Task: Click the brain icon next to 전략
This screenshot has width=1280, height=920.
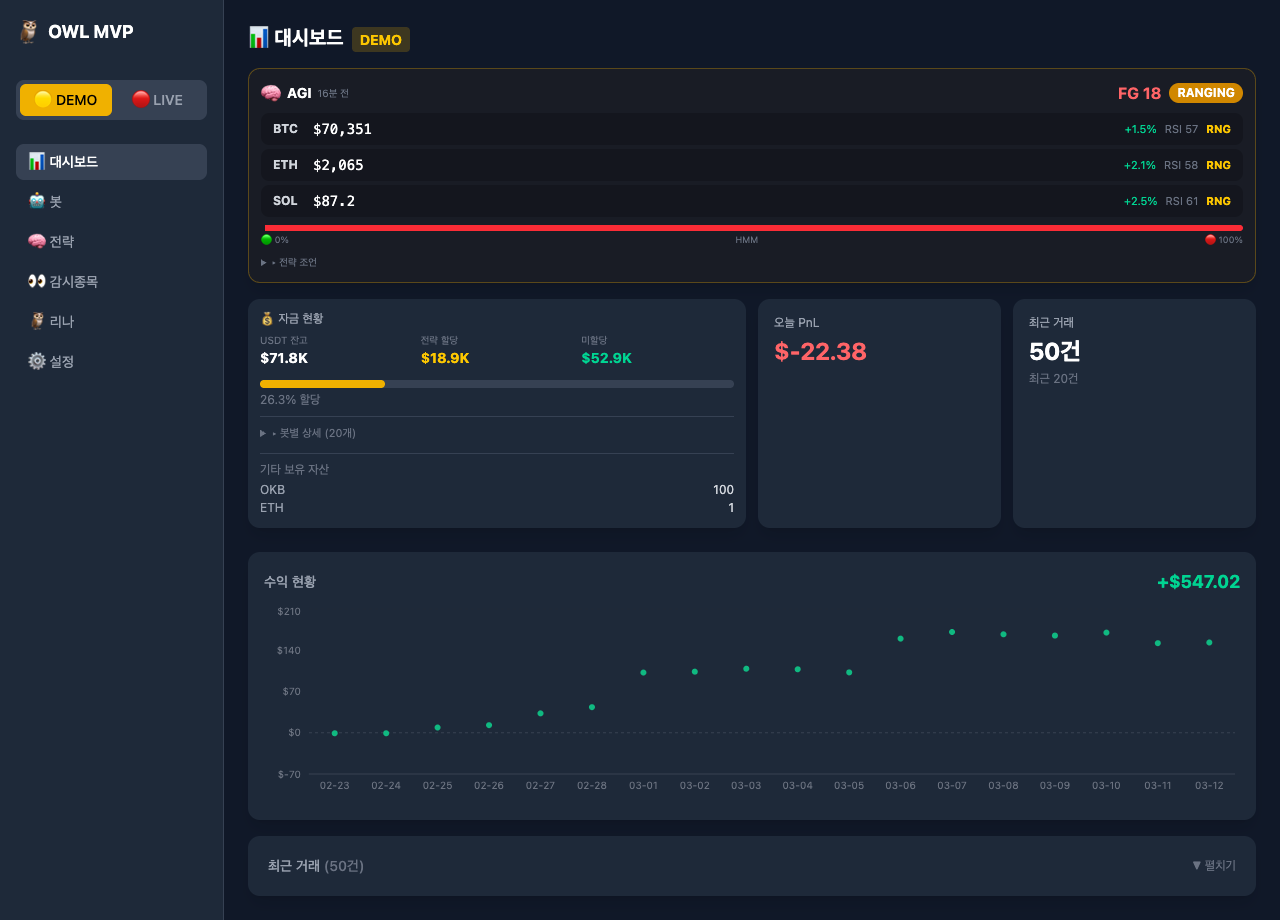Action: coord(37,241)
